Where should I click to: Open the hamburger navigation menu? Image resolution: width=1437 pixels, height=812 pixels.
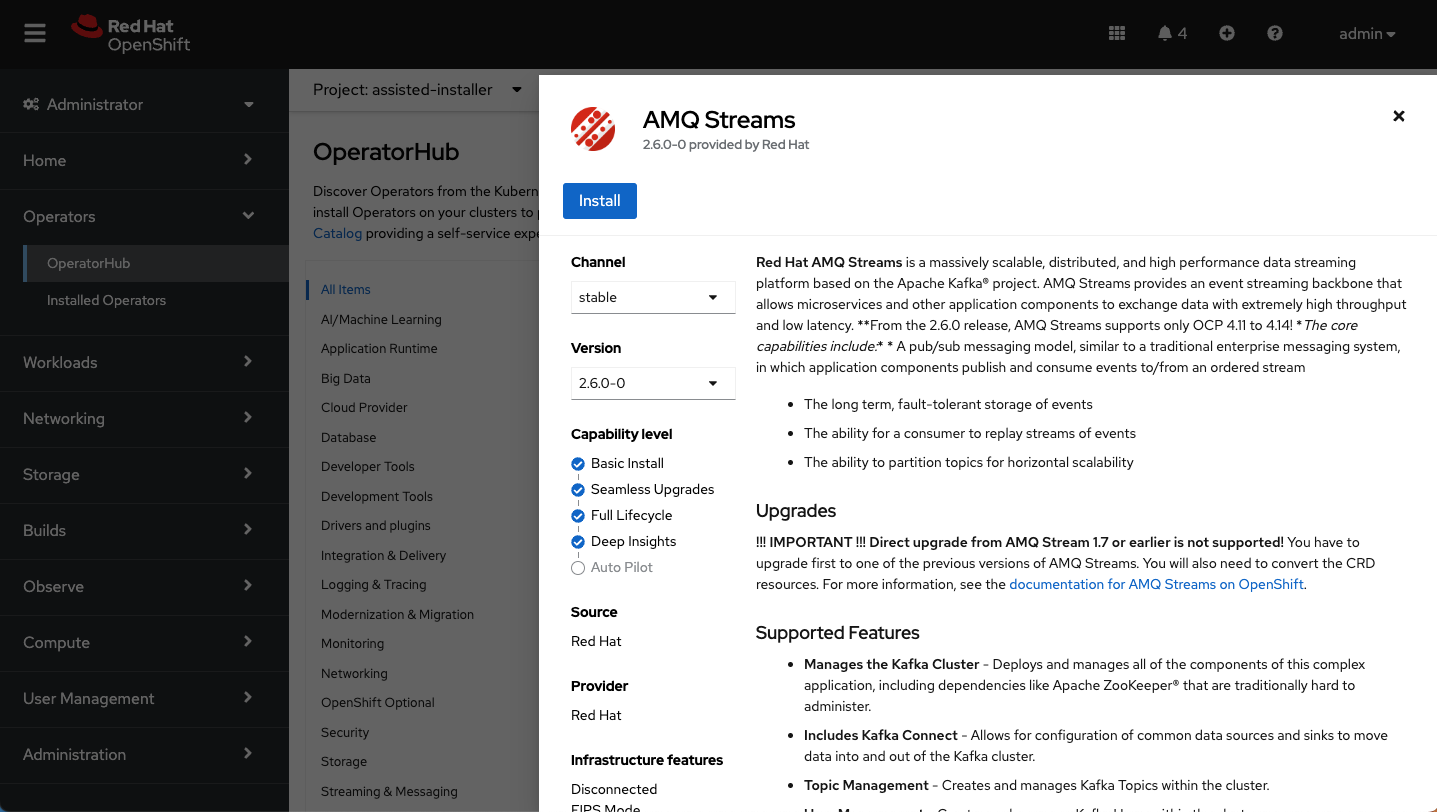click(35, 33)
